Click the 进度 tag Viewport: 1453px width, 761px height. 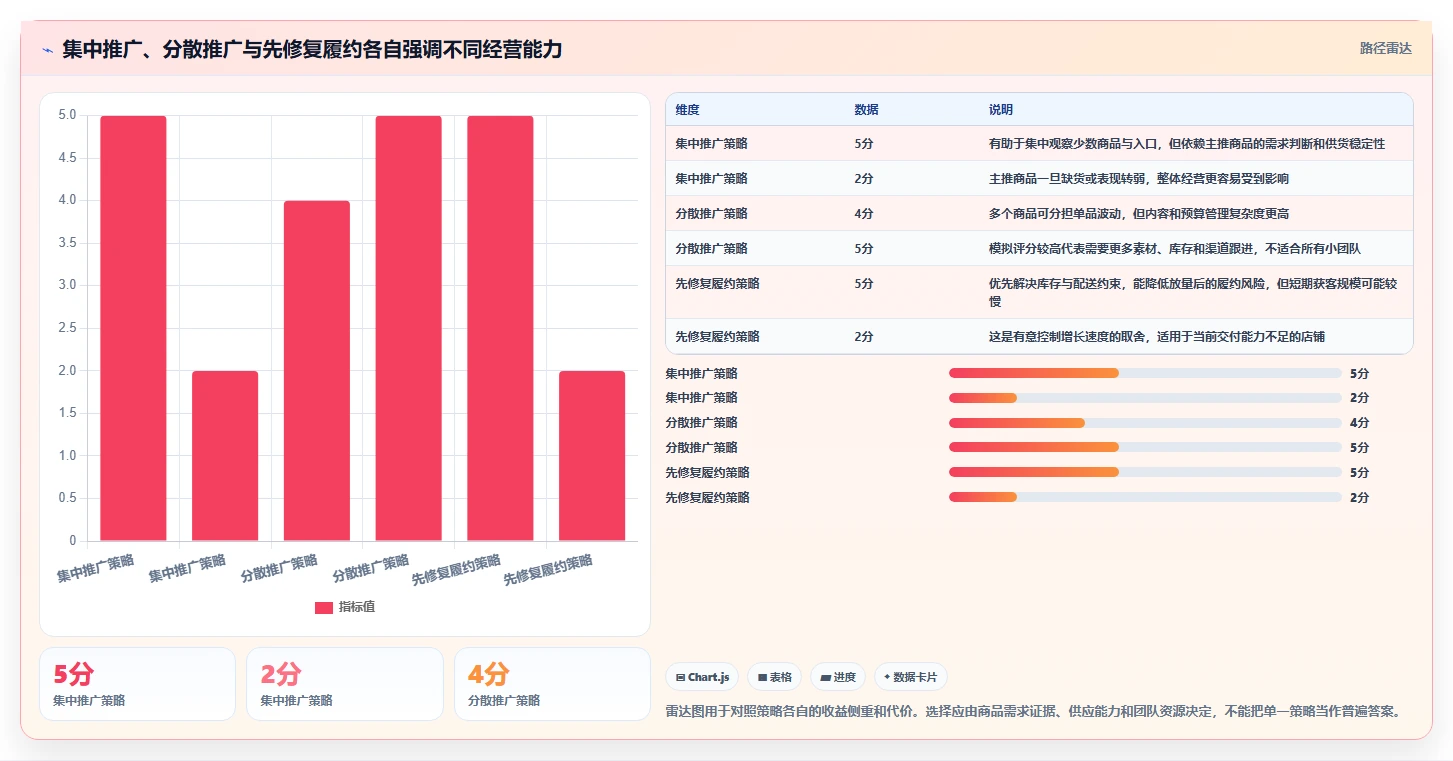coord(838,677)
